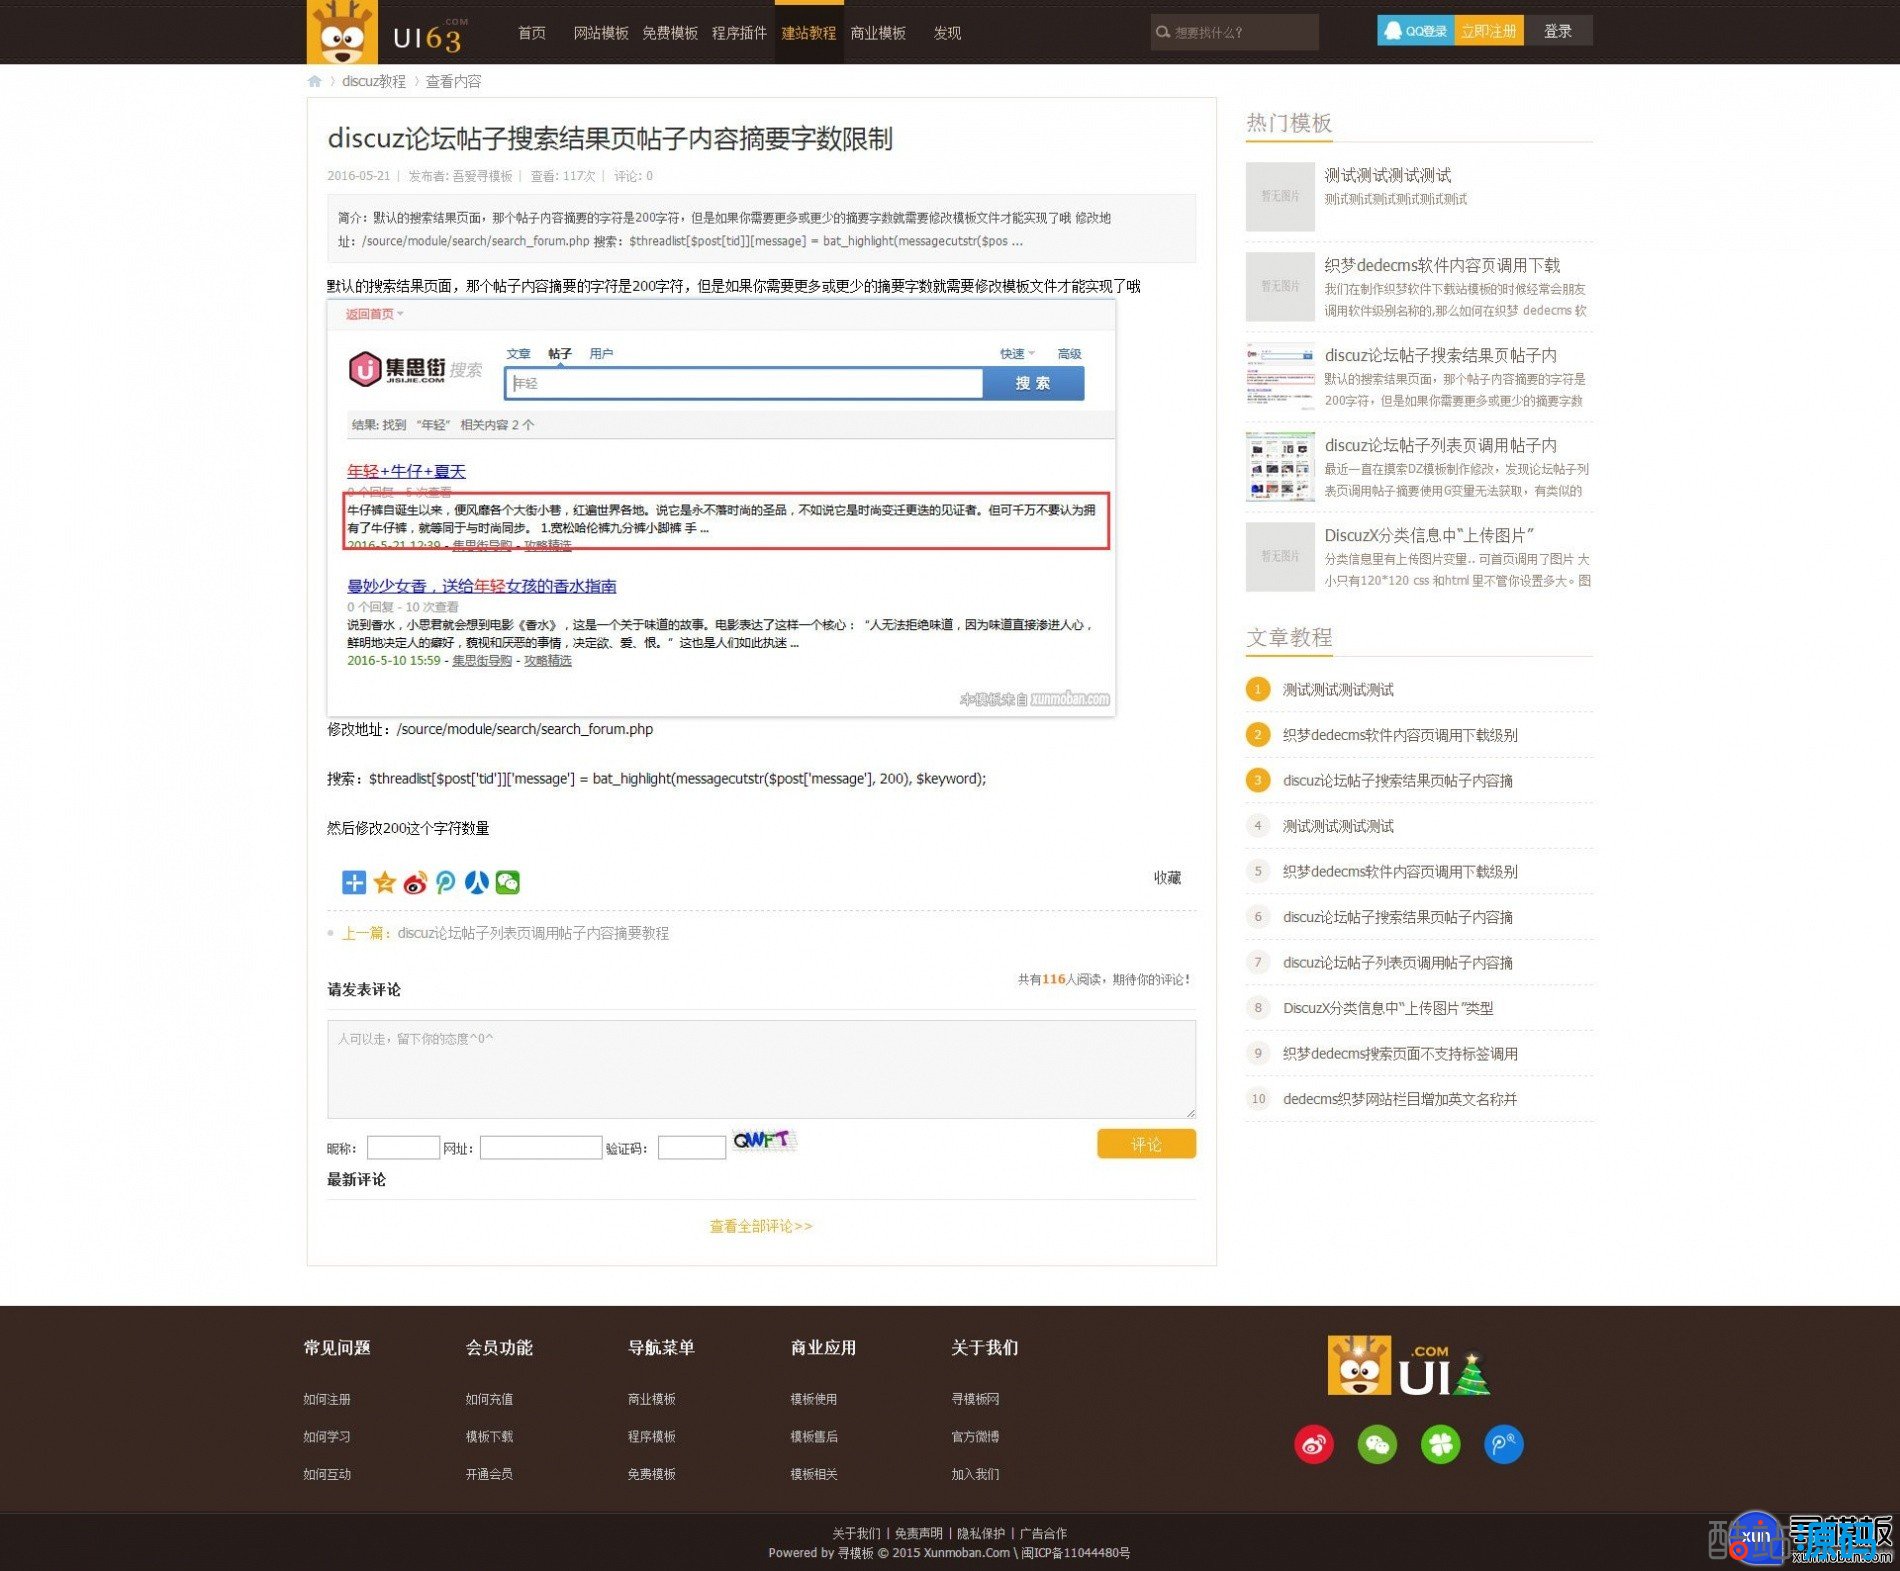1900x1571 pixels.
Task: Click the captcha verification image
Action: click(x=763, y=1141)
